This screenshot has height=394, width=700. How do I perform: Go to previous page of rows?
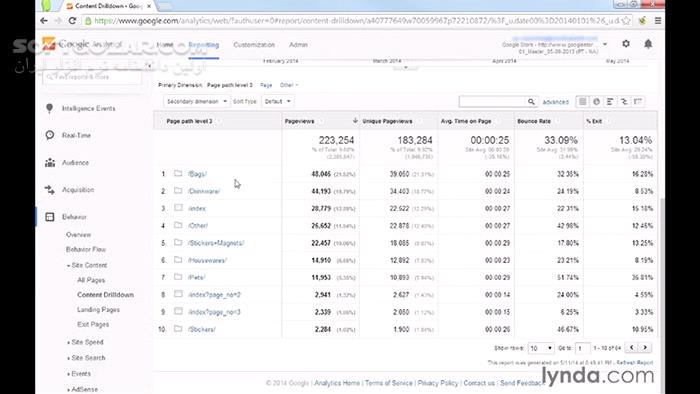(x=632, y=348)
